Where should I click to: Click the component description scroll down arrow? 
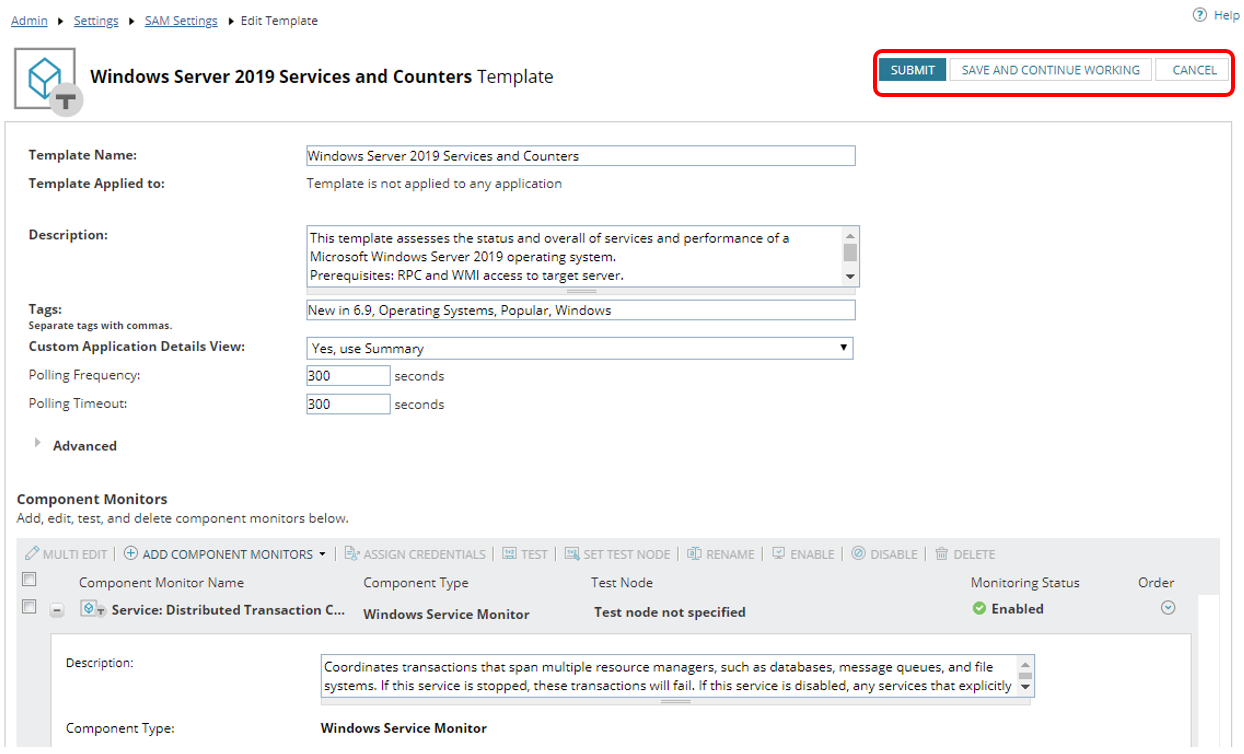pyautogui.click(x=1025, y=687)
